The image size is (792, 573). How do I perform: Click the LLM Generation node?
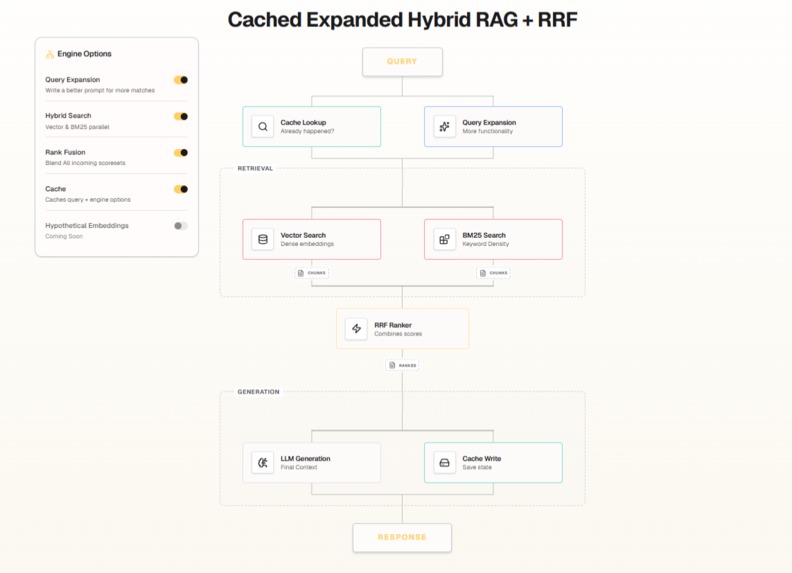312,463
